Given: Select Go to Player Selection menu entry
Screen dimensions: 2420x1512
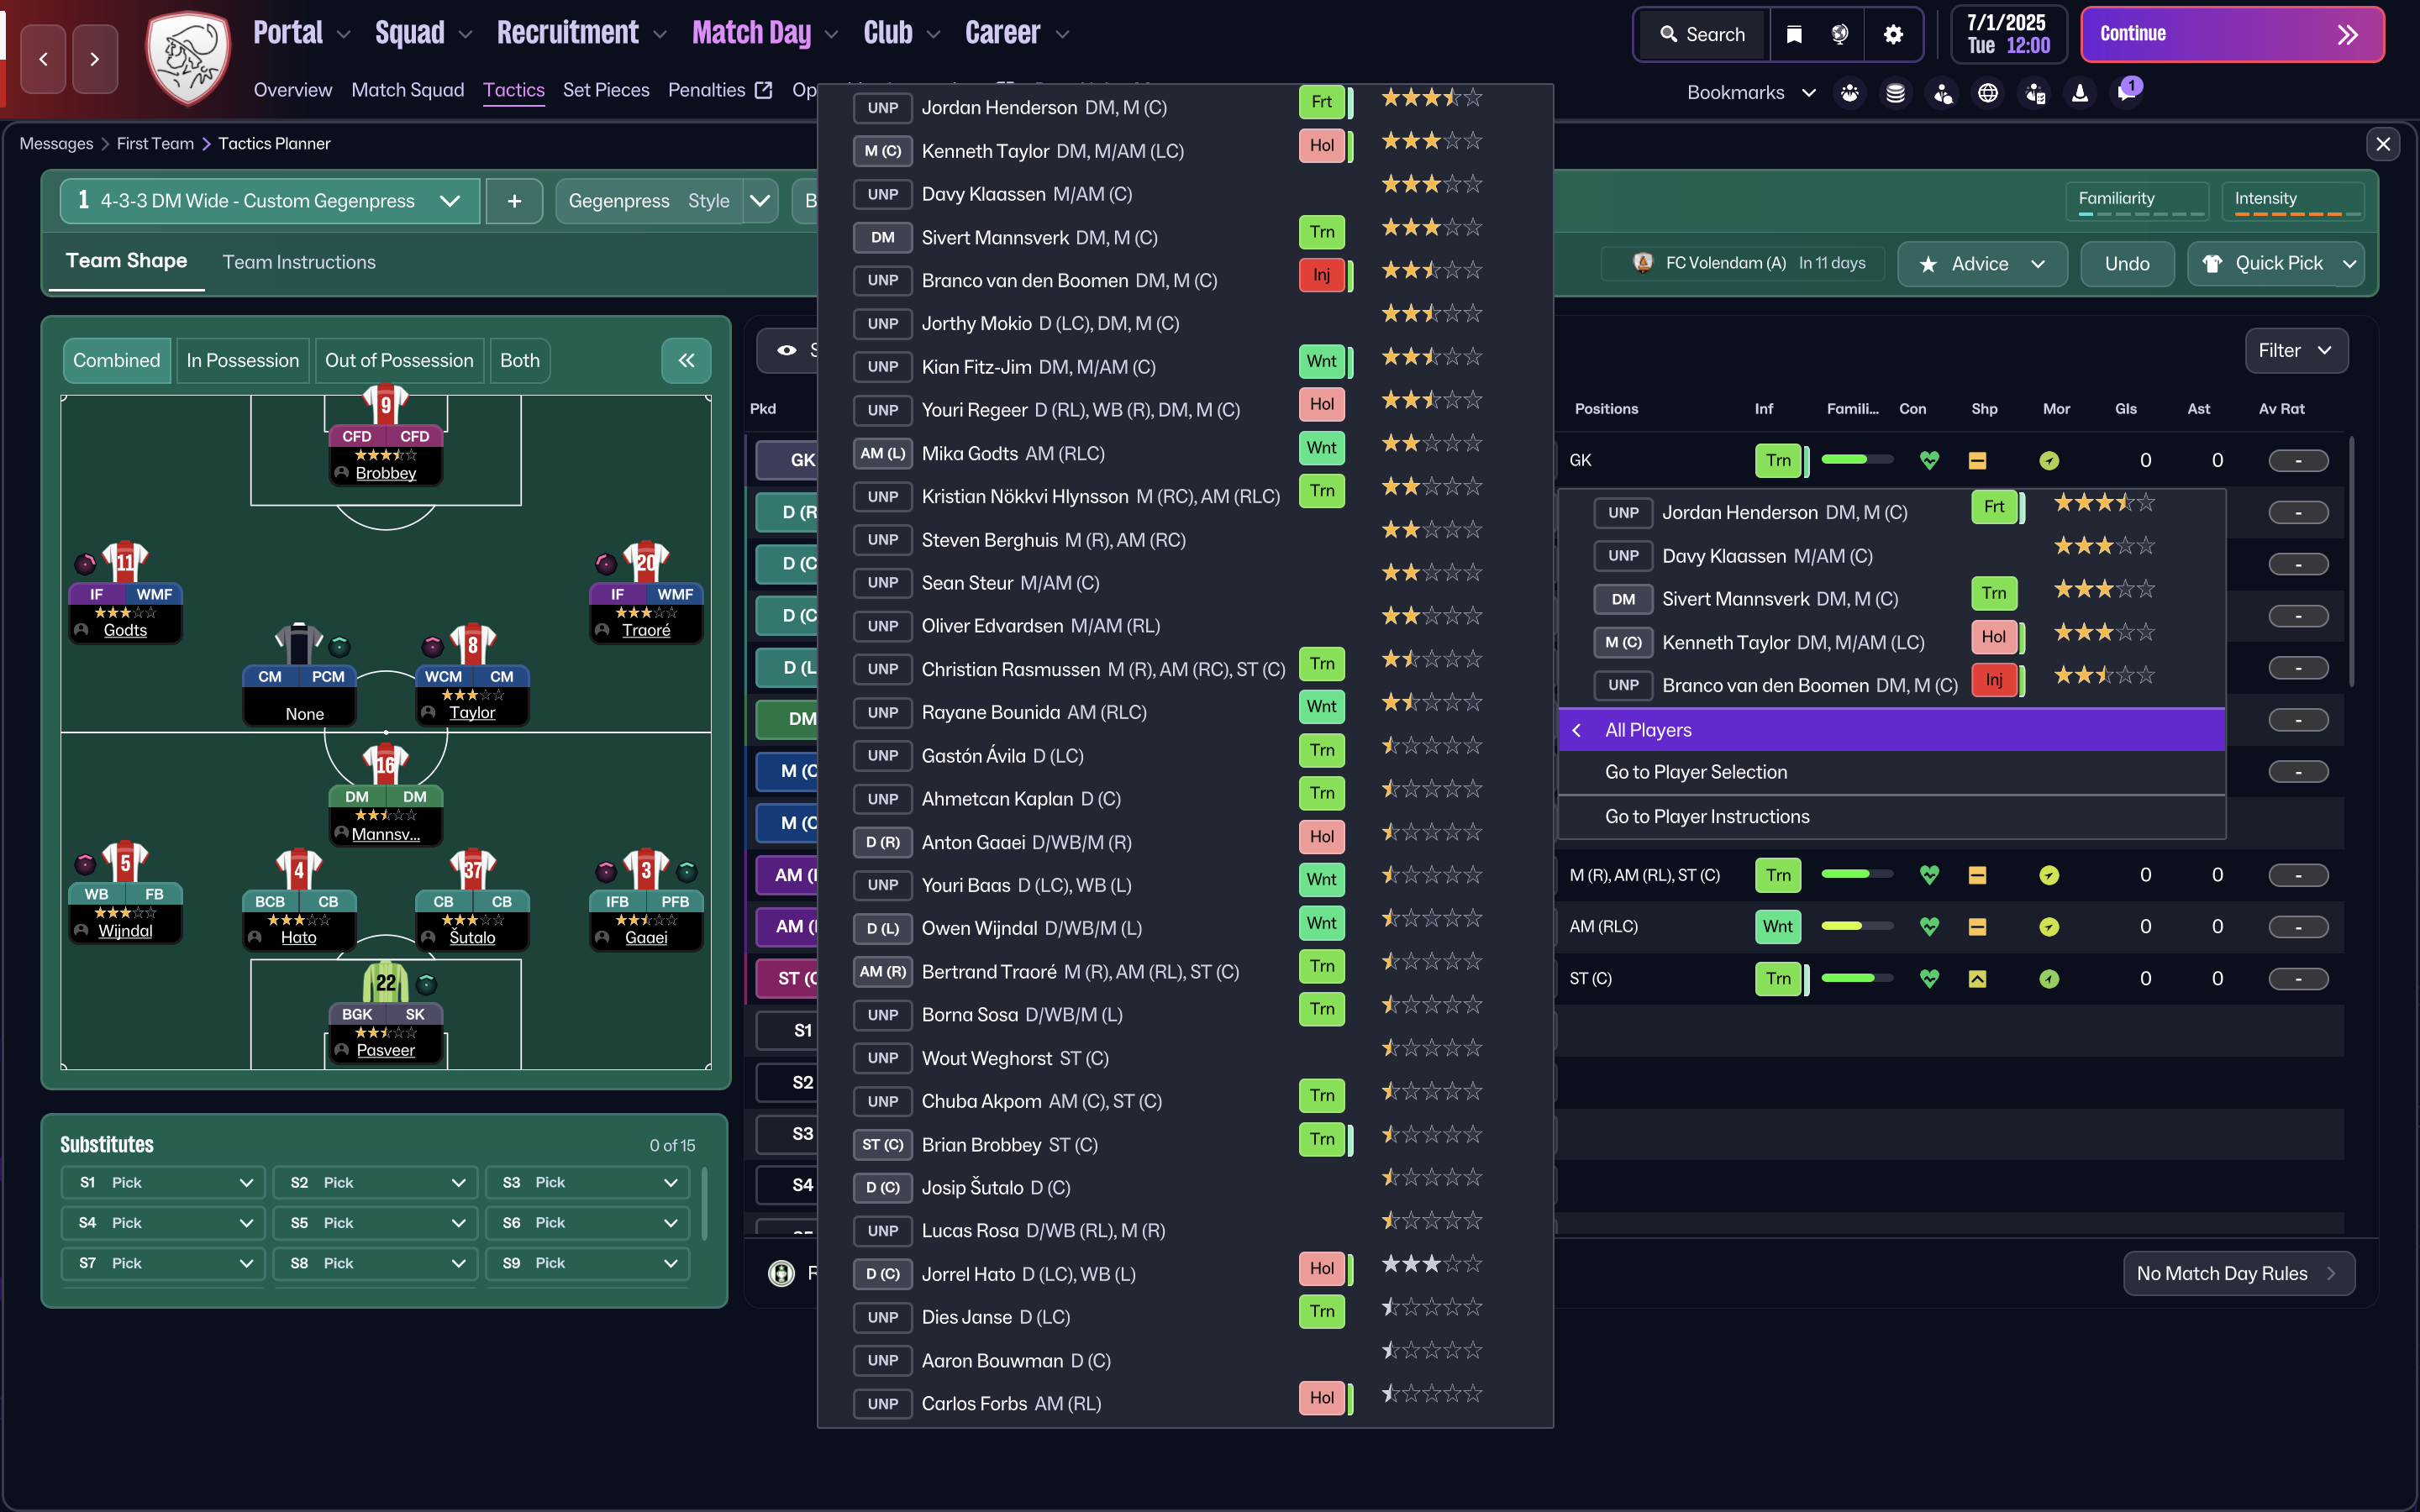Looking at the screenshot, I should click(1891, 772).
